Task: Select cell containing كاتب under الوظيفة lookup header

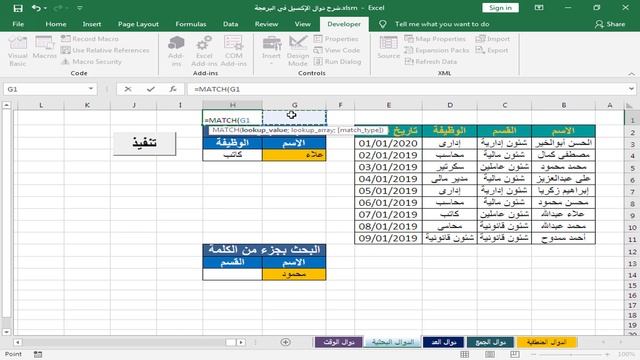Action: tap(232, 155)
